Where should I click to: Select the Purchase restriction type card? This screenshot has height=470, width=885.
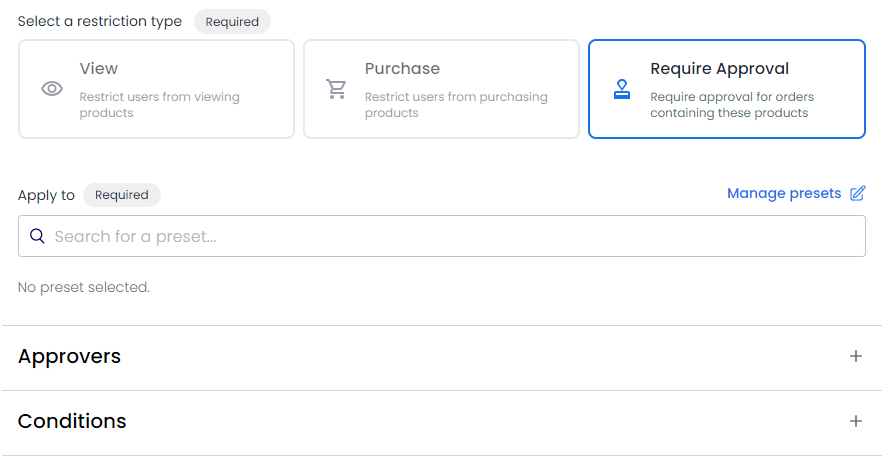(441, 89)
